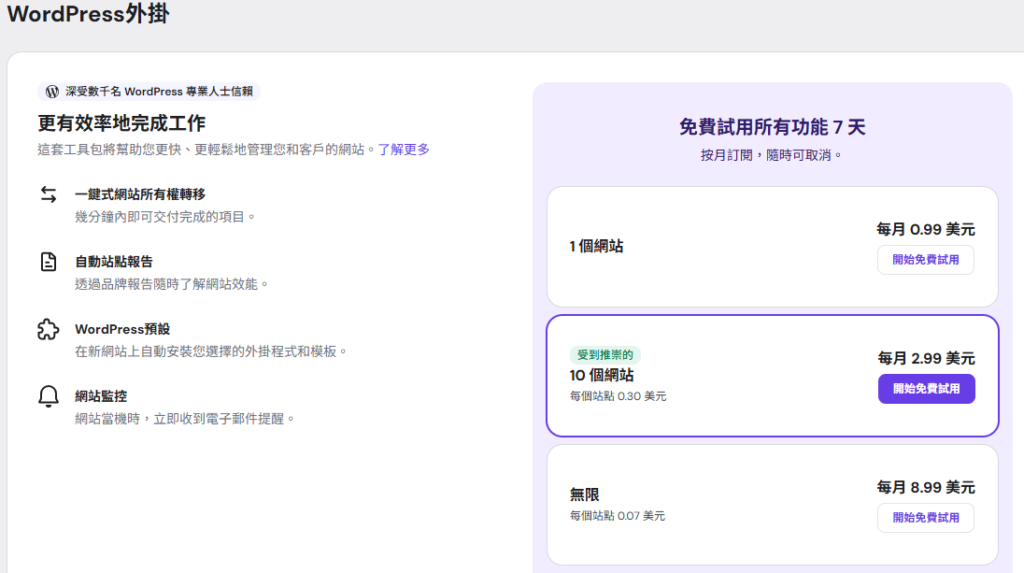The width and height of the screenshot is (1024, 573).
Task: Open the 了解更多 link
Action: pyautogui.click(x=404, y=150)
